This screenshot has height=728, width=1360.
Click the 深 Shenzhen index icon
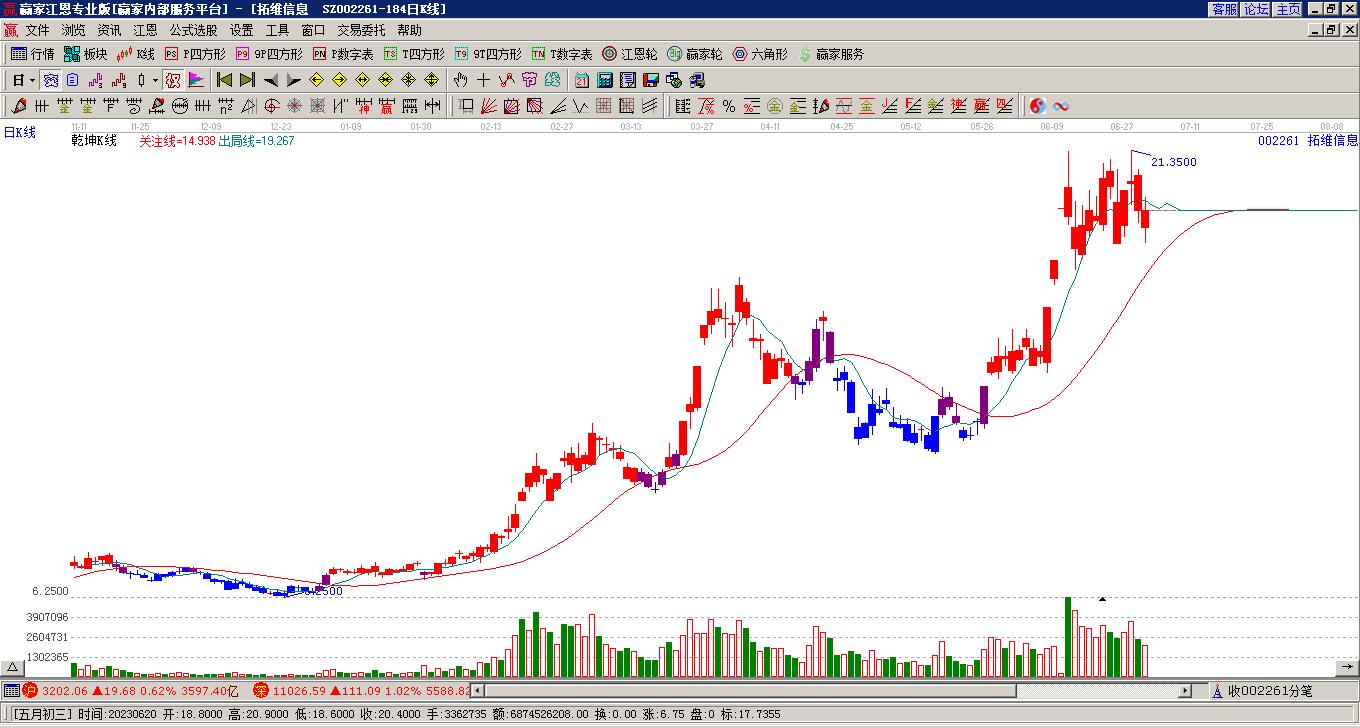click(261, 690)
